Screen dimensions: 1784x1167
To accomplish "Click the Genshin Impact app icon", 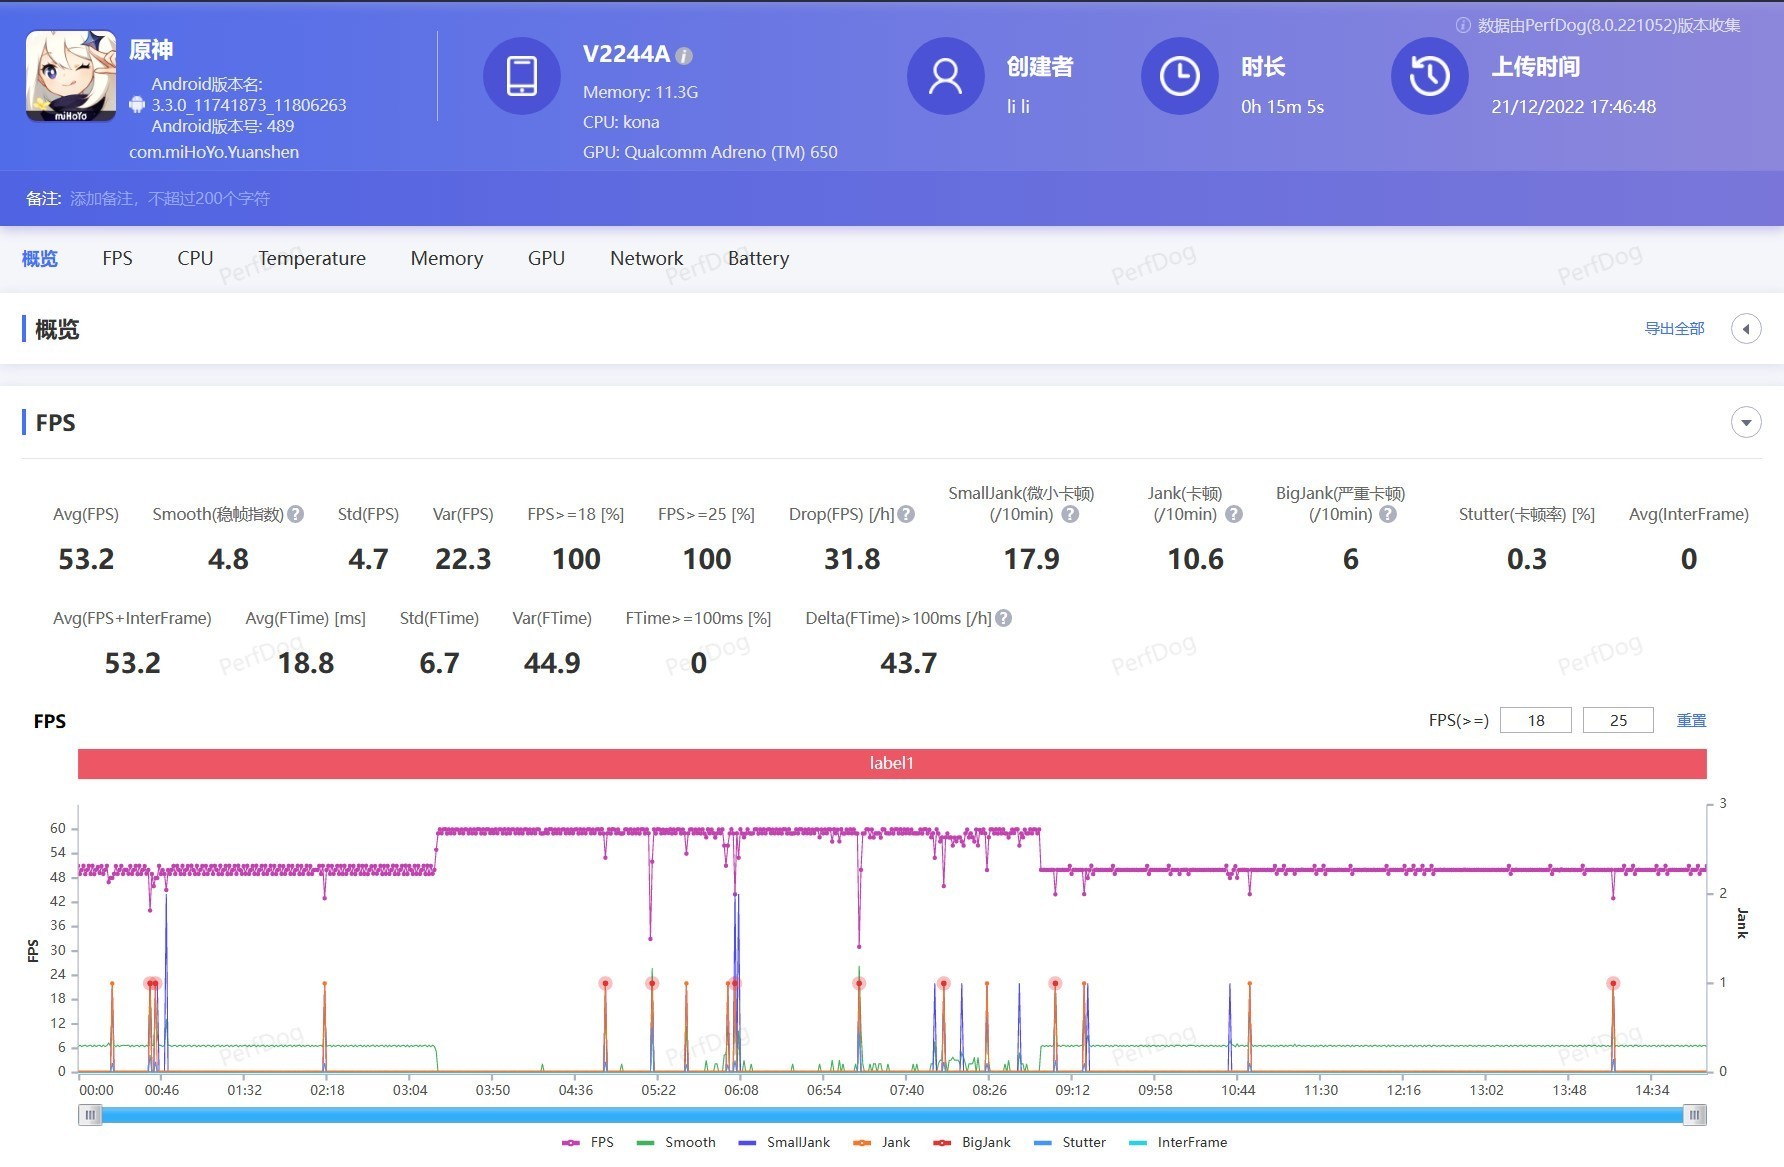I will pos(70,76).
